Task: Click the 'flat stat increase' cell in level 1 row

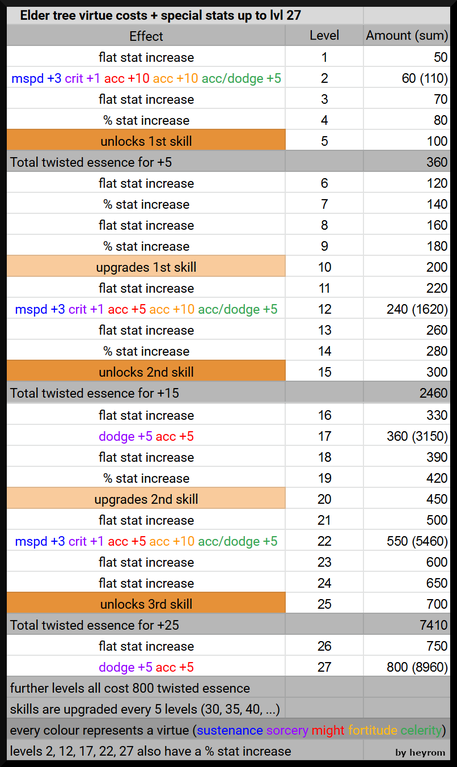Action: click(146, 57)
